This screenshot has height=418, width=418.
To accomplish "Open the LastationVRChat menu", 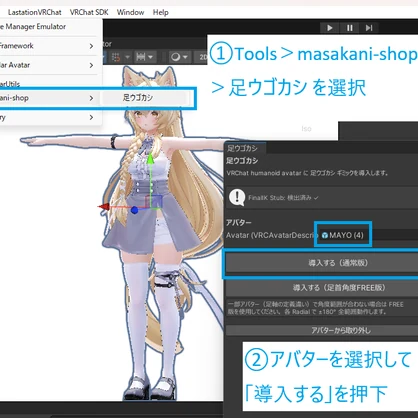I will (x=35, y=12).
